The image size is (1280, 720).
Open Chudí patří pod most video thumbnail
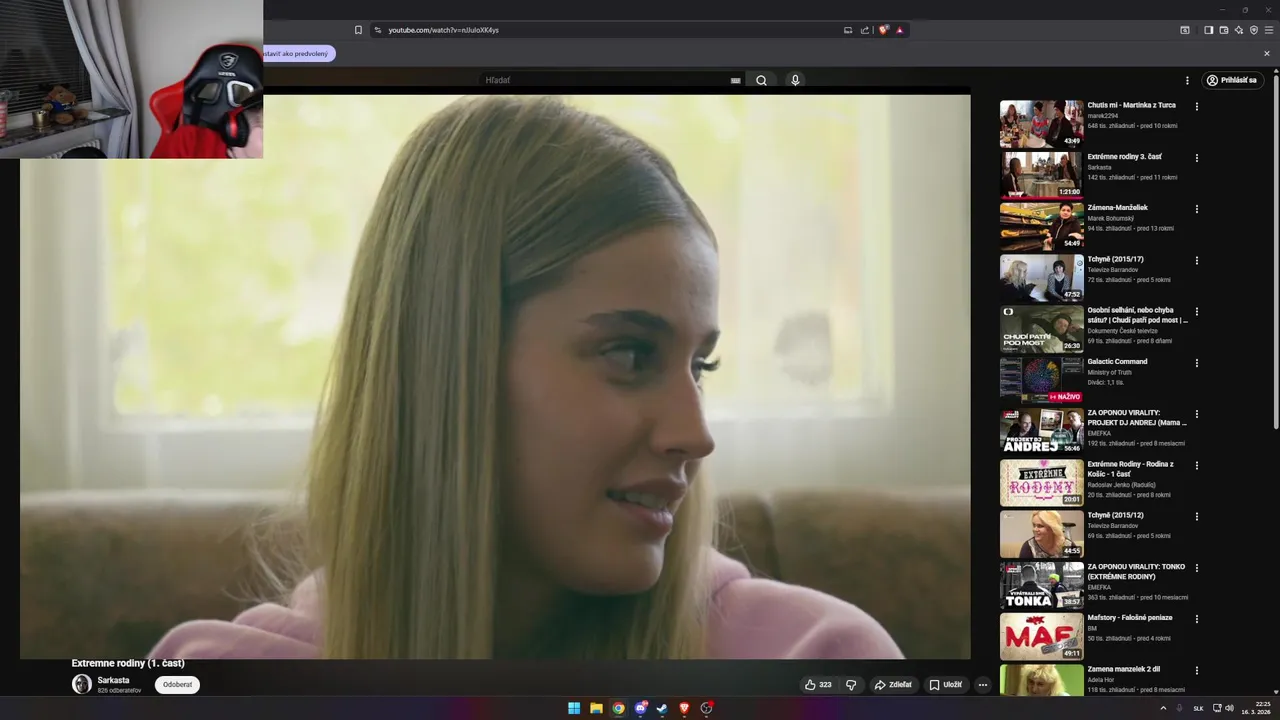(x=1041, y=328)
